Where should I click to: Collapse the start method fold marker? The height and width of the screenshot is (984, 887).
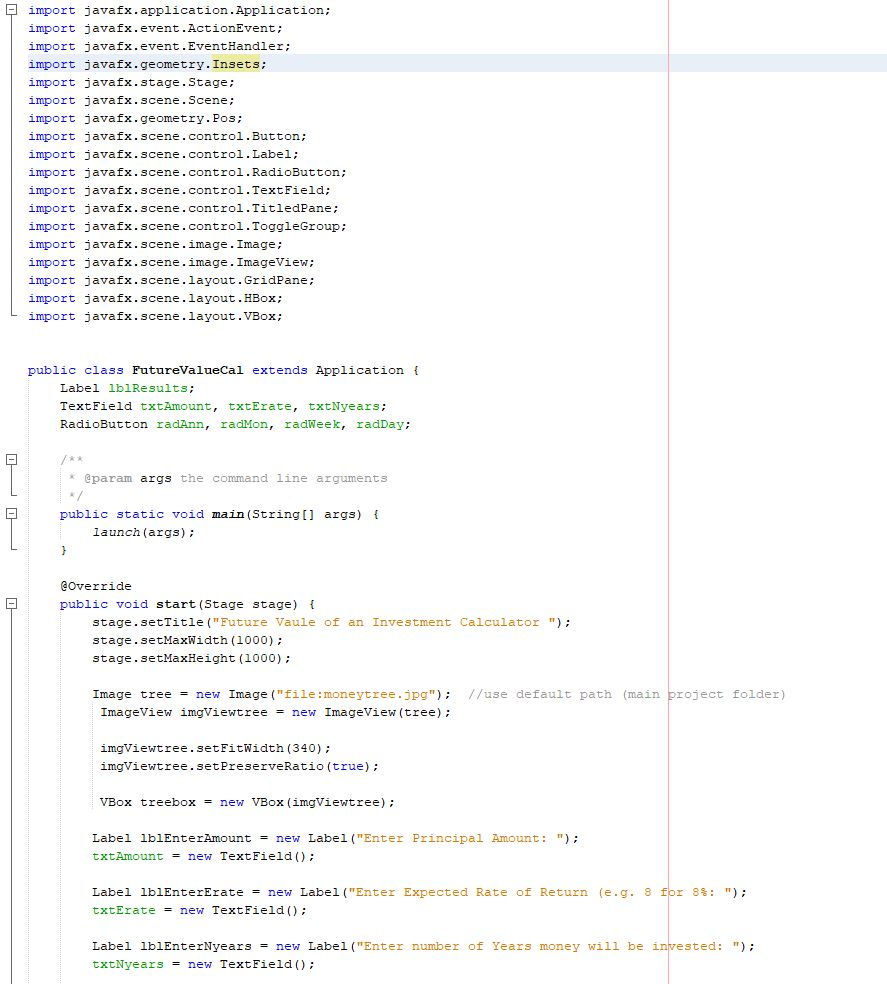click(11, 604)
